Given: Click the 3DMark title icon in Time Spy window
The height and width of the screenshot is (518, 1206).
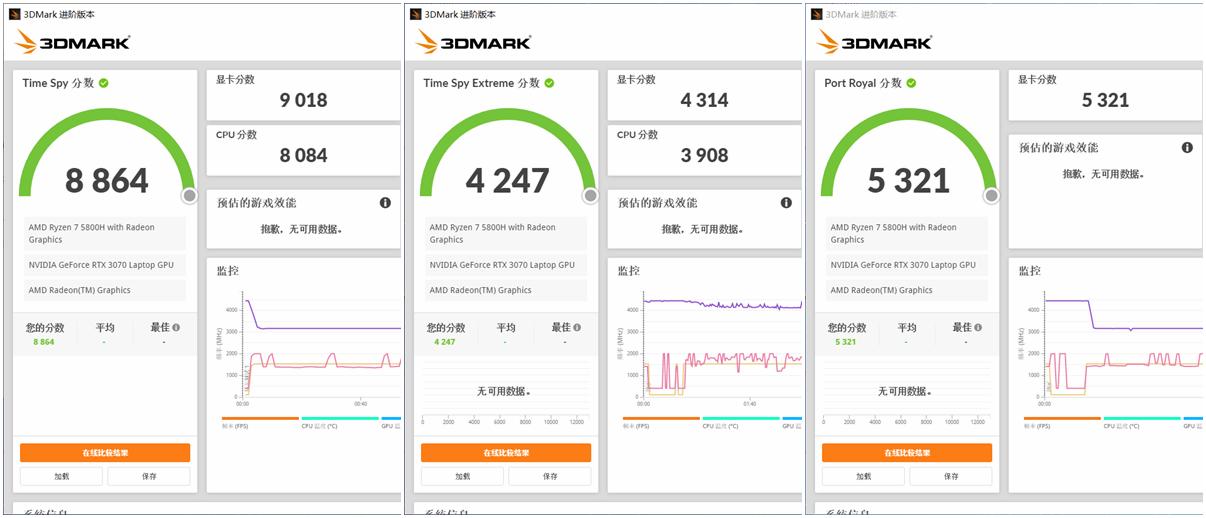Looking at the screenshot, I should 14,14.
